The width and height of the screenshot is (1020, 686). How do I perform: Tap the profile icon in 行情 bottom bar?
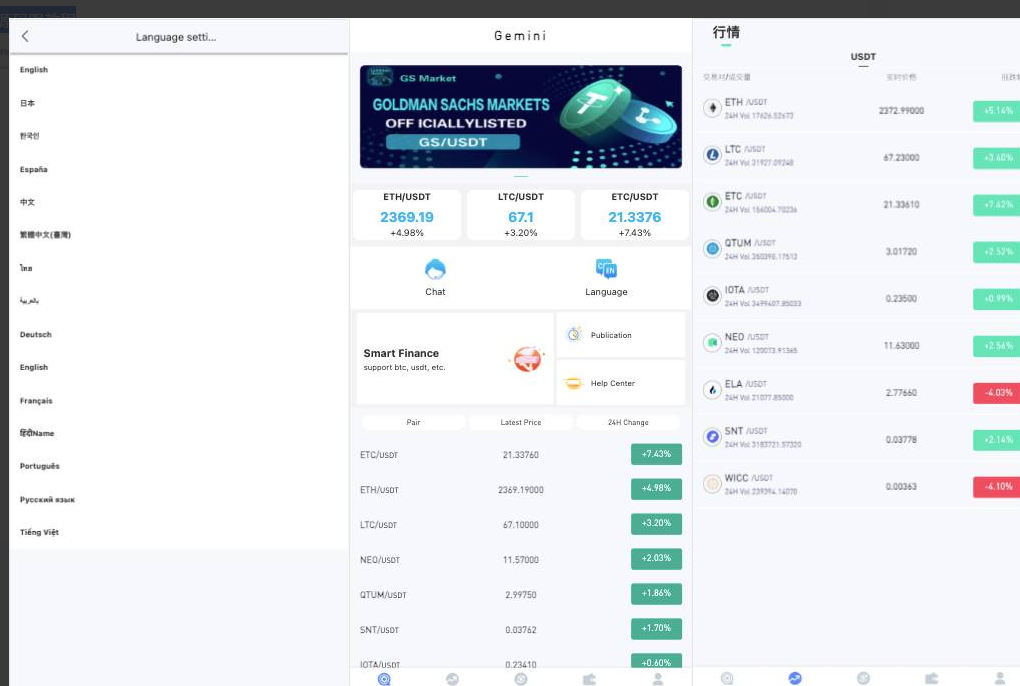pos(1000,678)
